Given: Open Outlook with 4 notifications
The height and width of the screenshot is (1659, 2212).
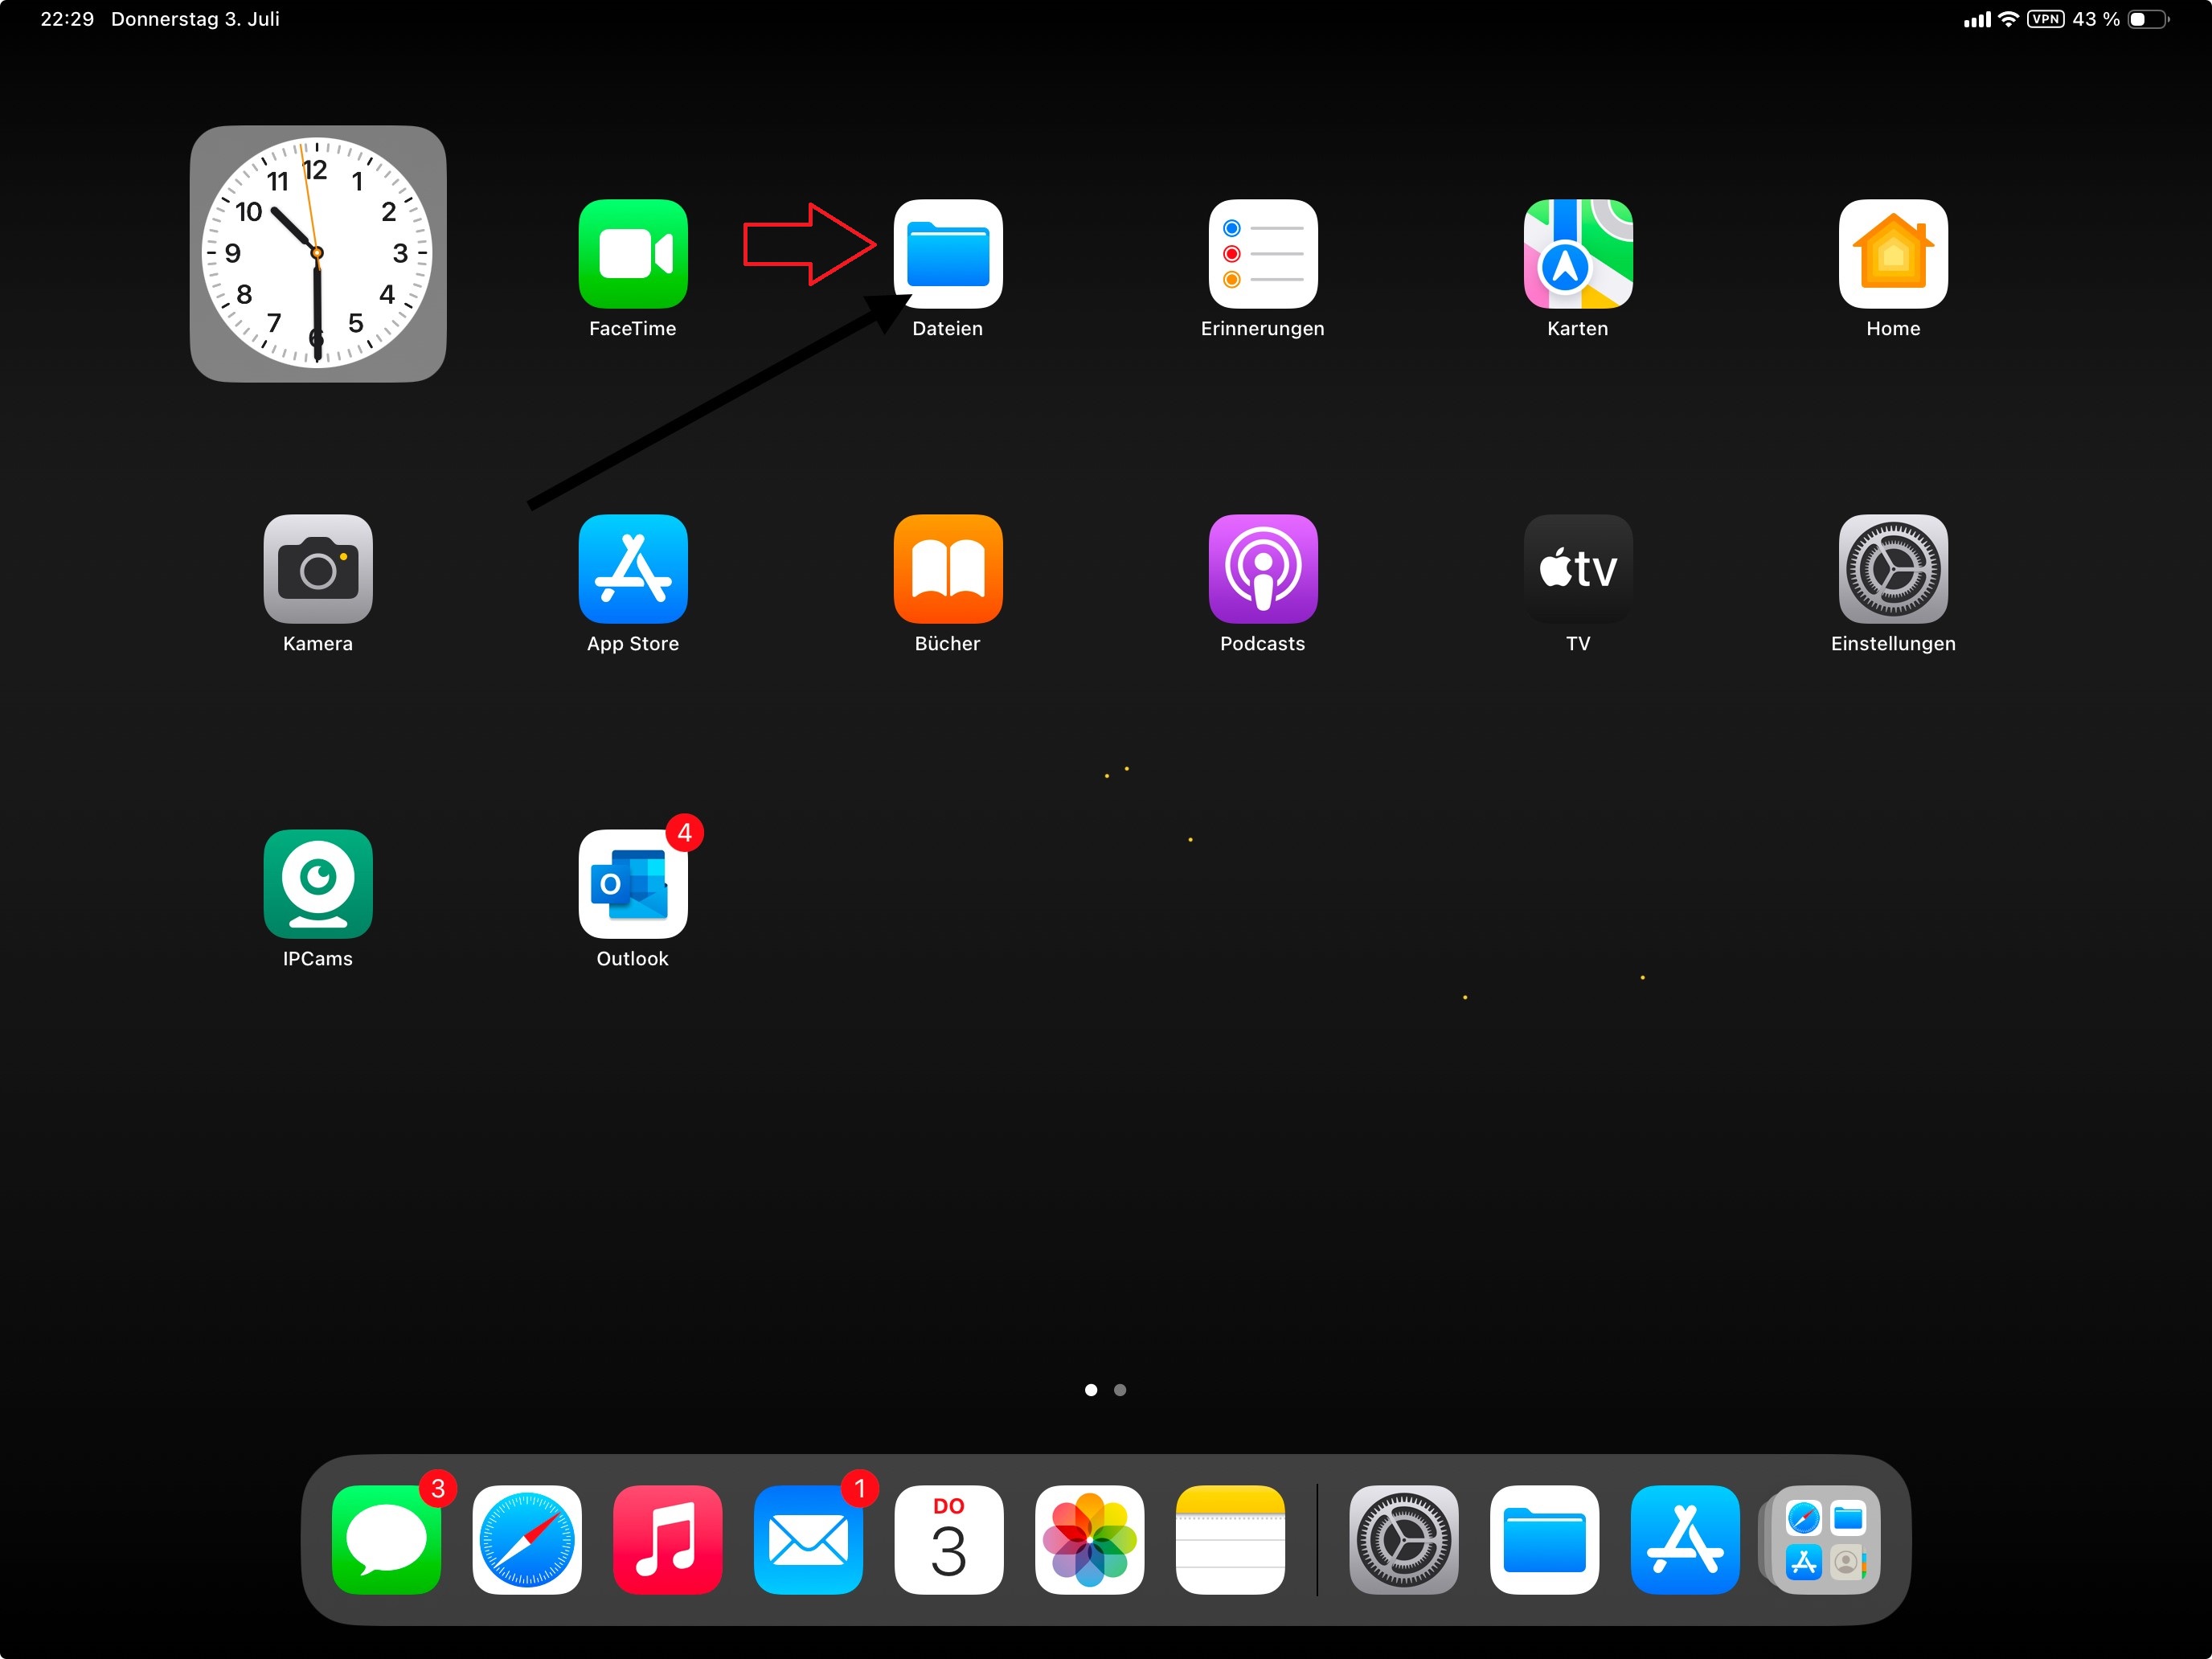Looking at the screenshot, I should (632, 884).
